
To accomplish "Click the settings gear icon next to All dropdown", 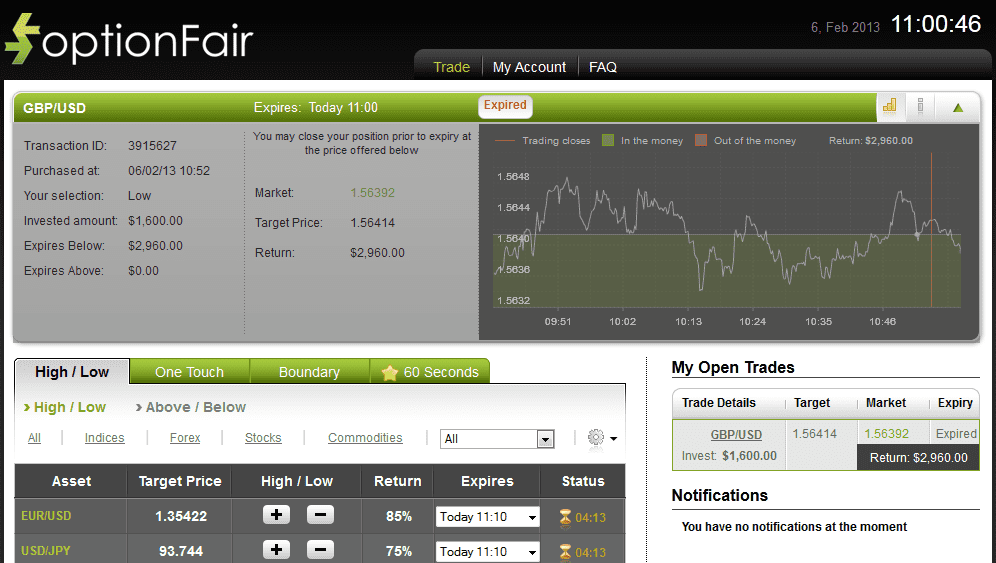I will (596, 437).
